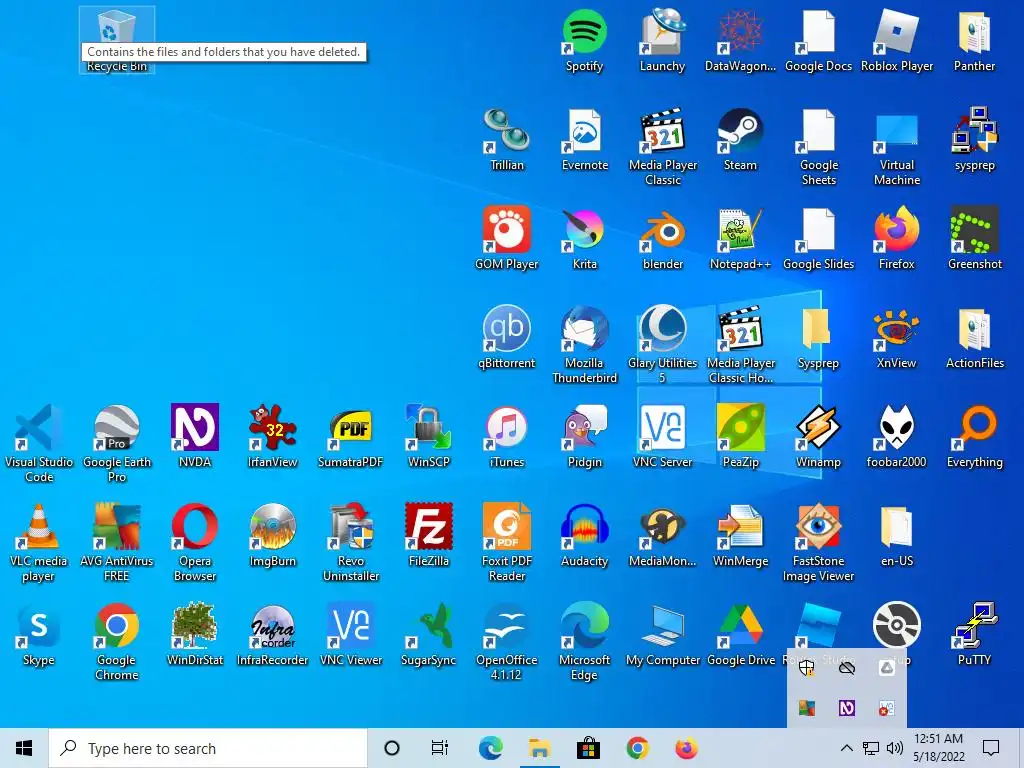The image size is (1024, 768).
Task: Select the qBittorrent shortcut
Action: 507,338
